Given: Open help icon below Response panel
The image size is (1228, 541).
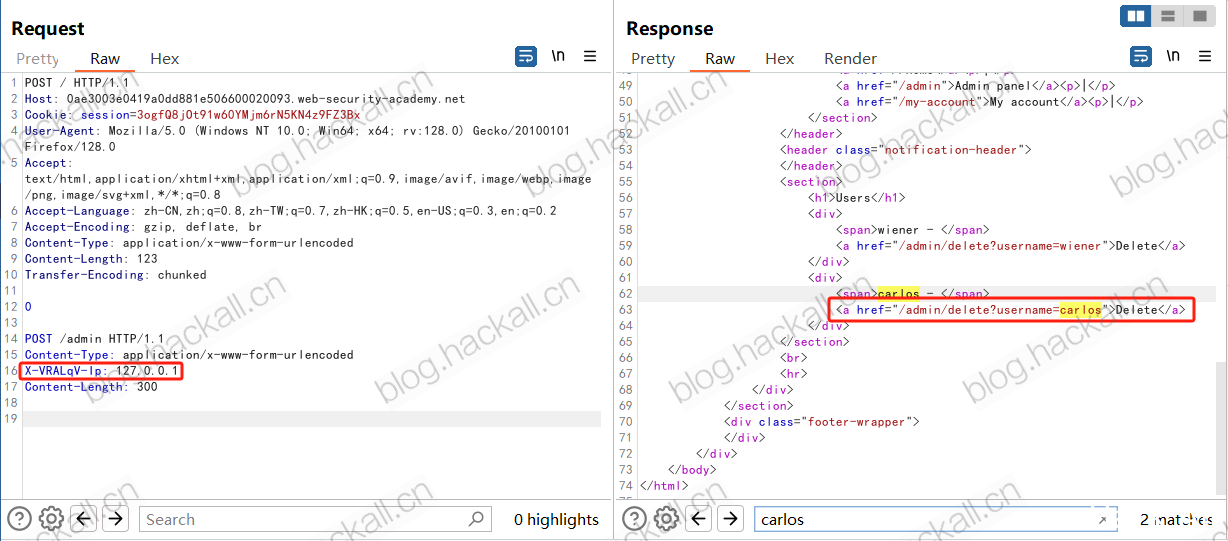Looking at the screenshot, I should [x=634, y=518].
